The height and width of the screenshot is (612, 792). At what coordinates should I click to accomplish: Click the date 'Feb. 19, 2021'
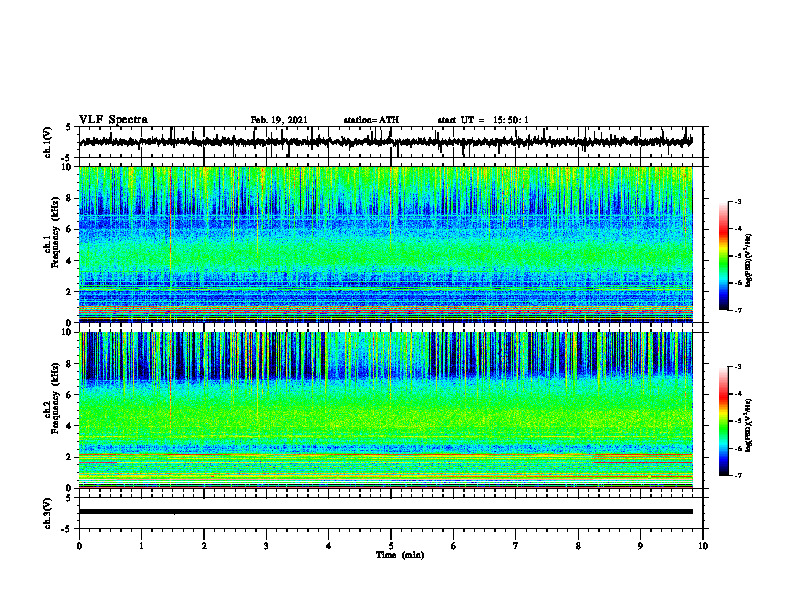(x=279, y=120)
